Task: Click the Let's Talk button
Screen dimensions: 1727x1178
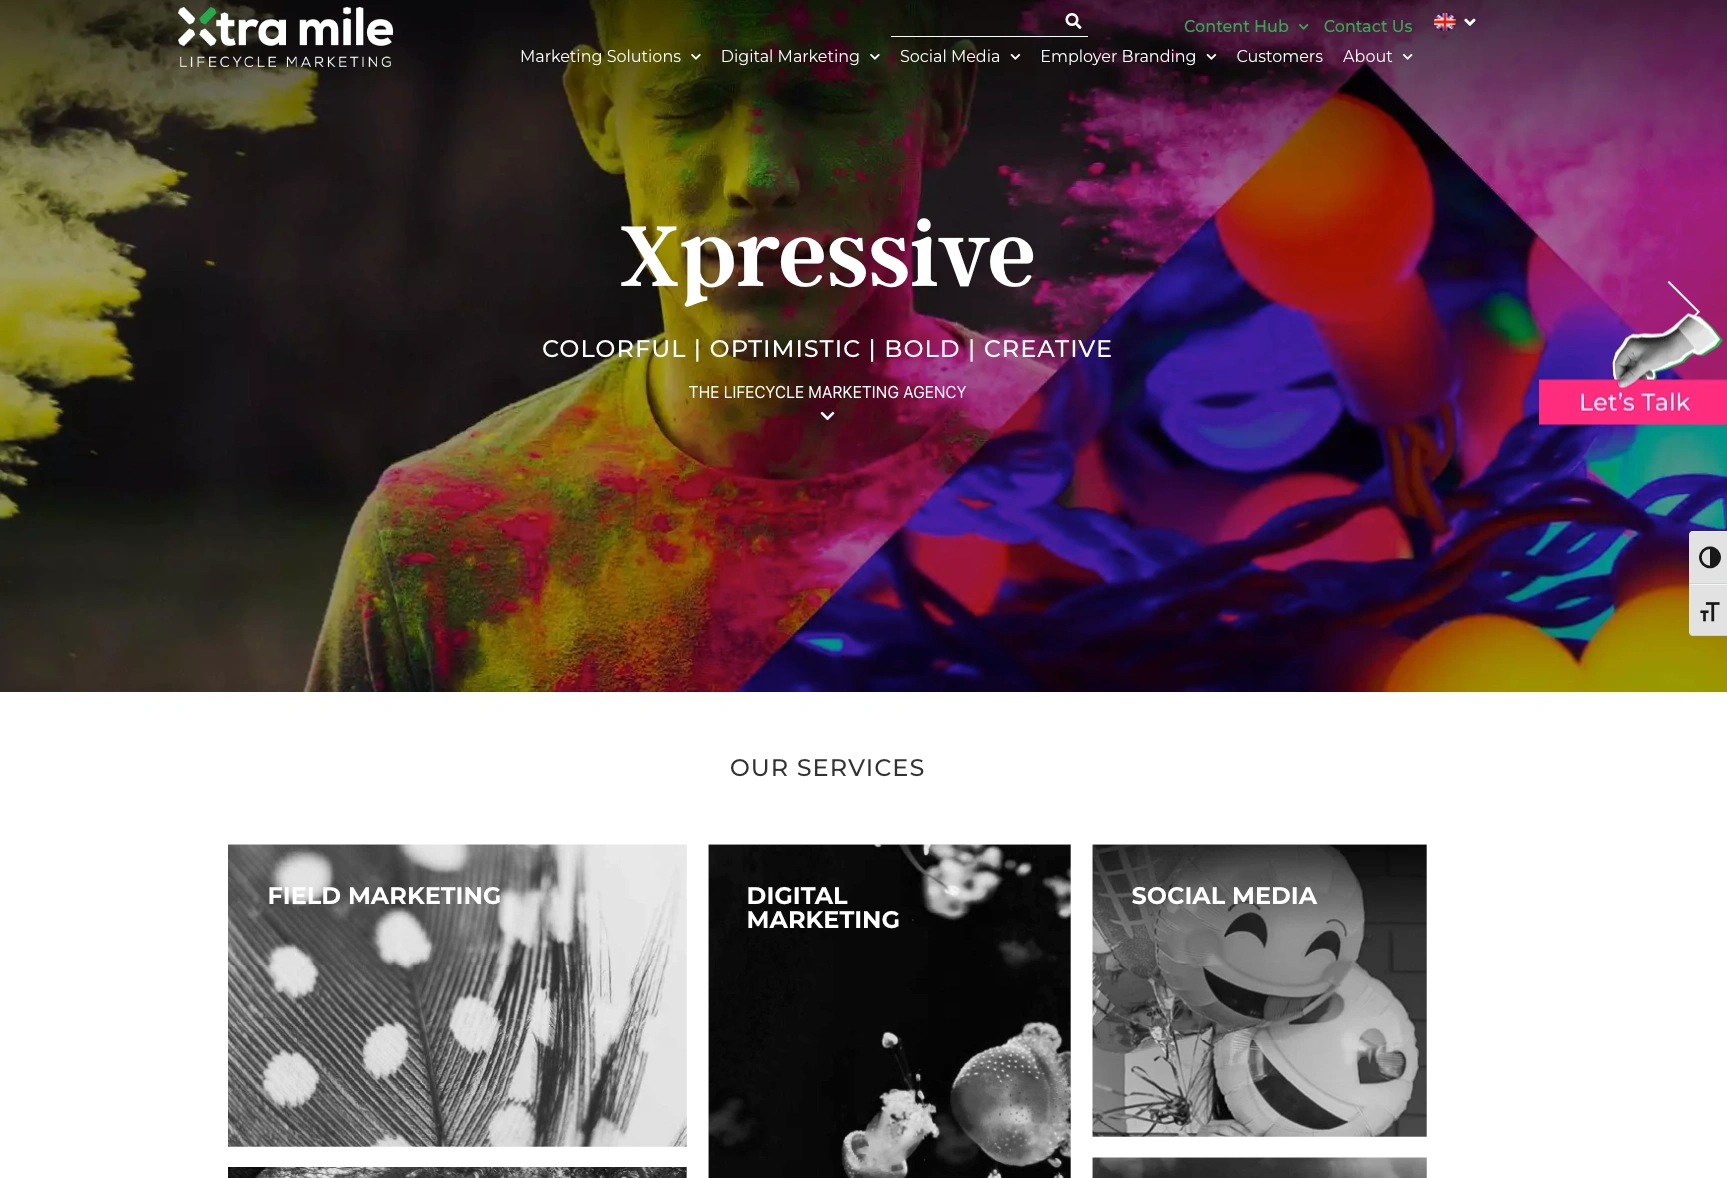Action: tap(1633, 402)
